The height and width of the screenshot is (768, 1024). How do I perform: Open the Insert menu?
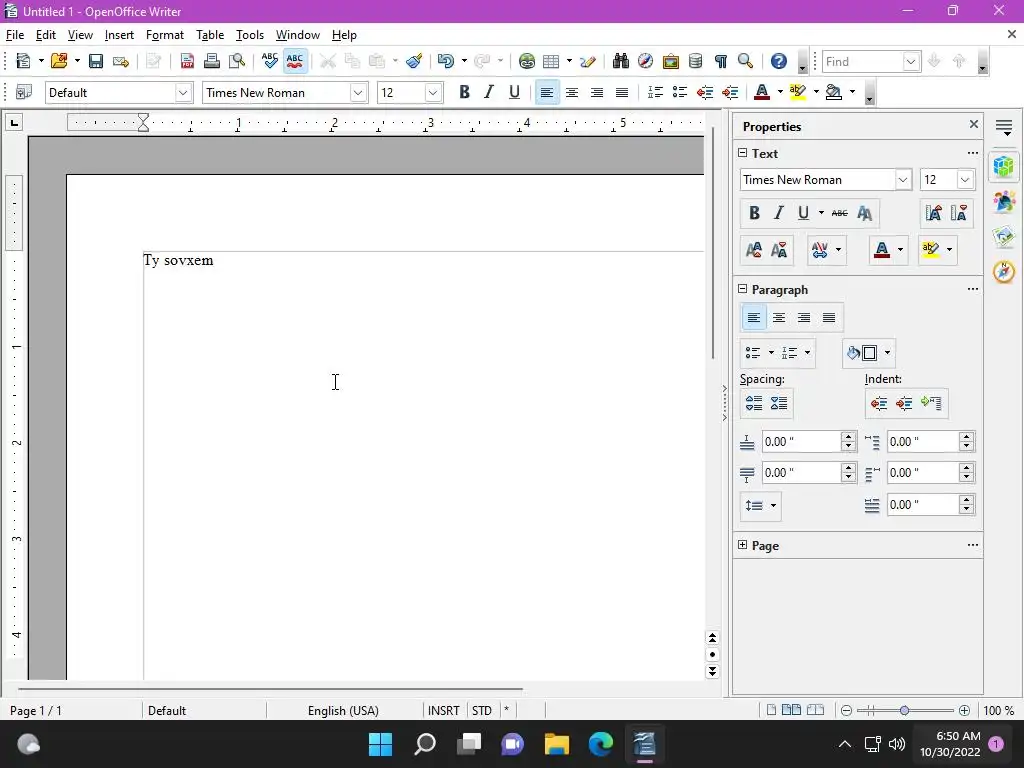coord(119,35)
